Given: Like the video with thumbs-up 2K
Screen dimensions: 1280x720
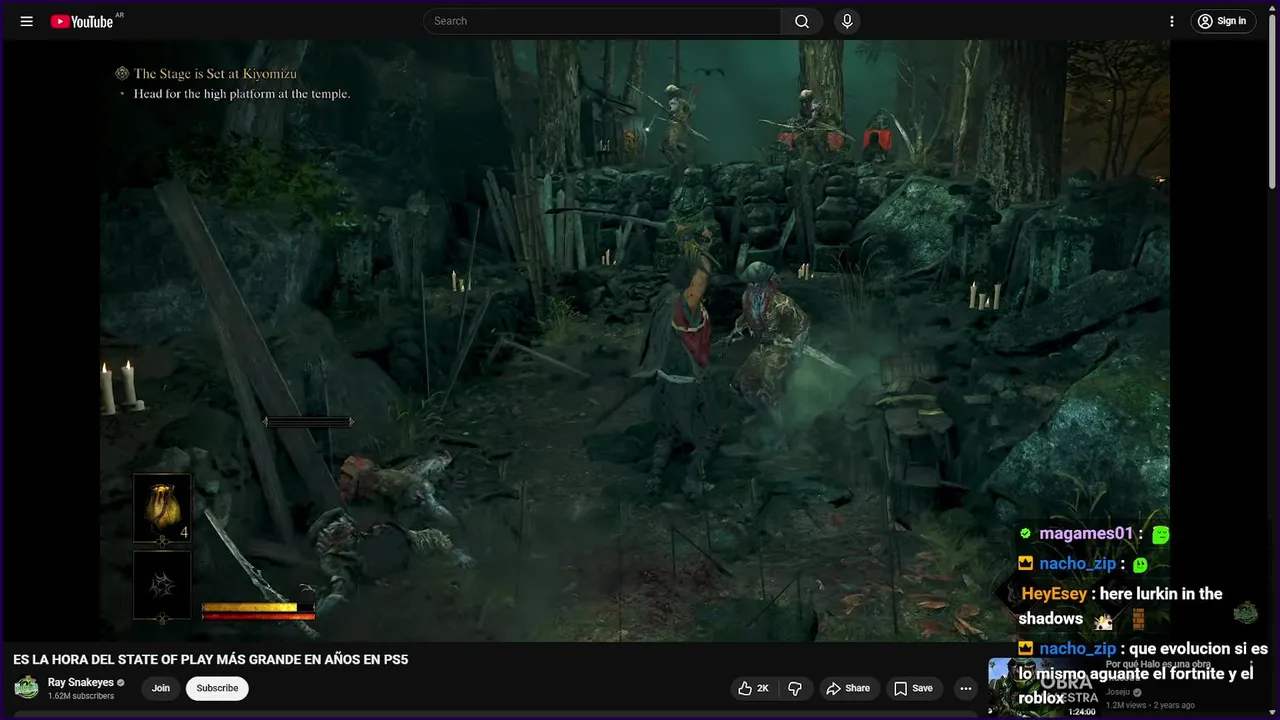Looking at the screenshot, I should 753,688.
